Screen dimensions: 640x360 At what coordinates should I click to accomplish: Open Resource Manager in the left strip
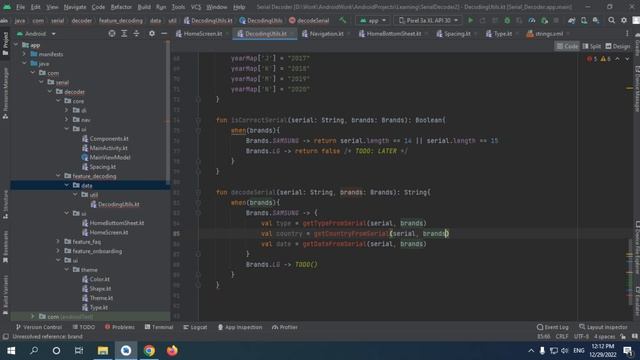[x=5, y=93]
